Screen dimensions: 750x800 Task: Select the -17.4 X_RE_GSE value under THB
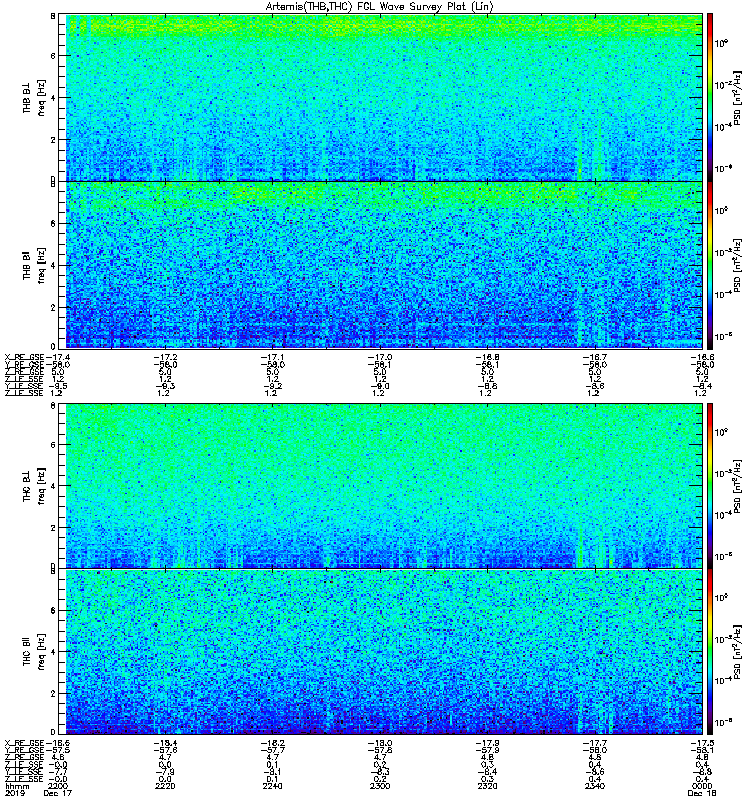(58, 357)
